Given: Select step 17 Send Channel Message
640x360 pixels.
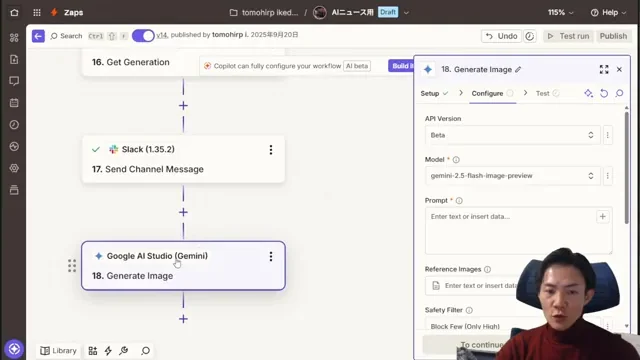Looking at the screenshot, I should click(183, 159).
